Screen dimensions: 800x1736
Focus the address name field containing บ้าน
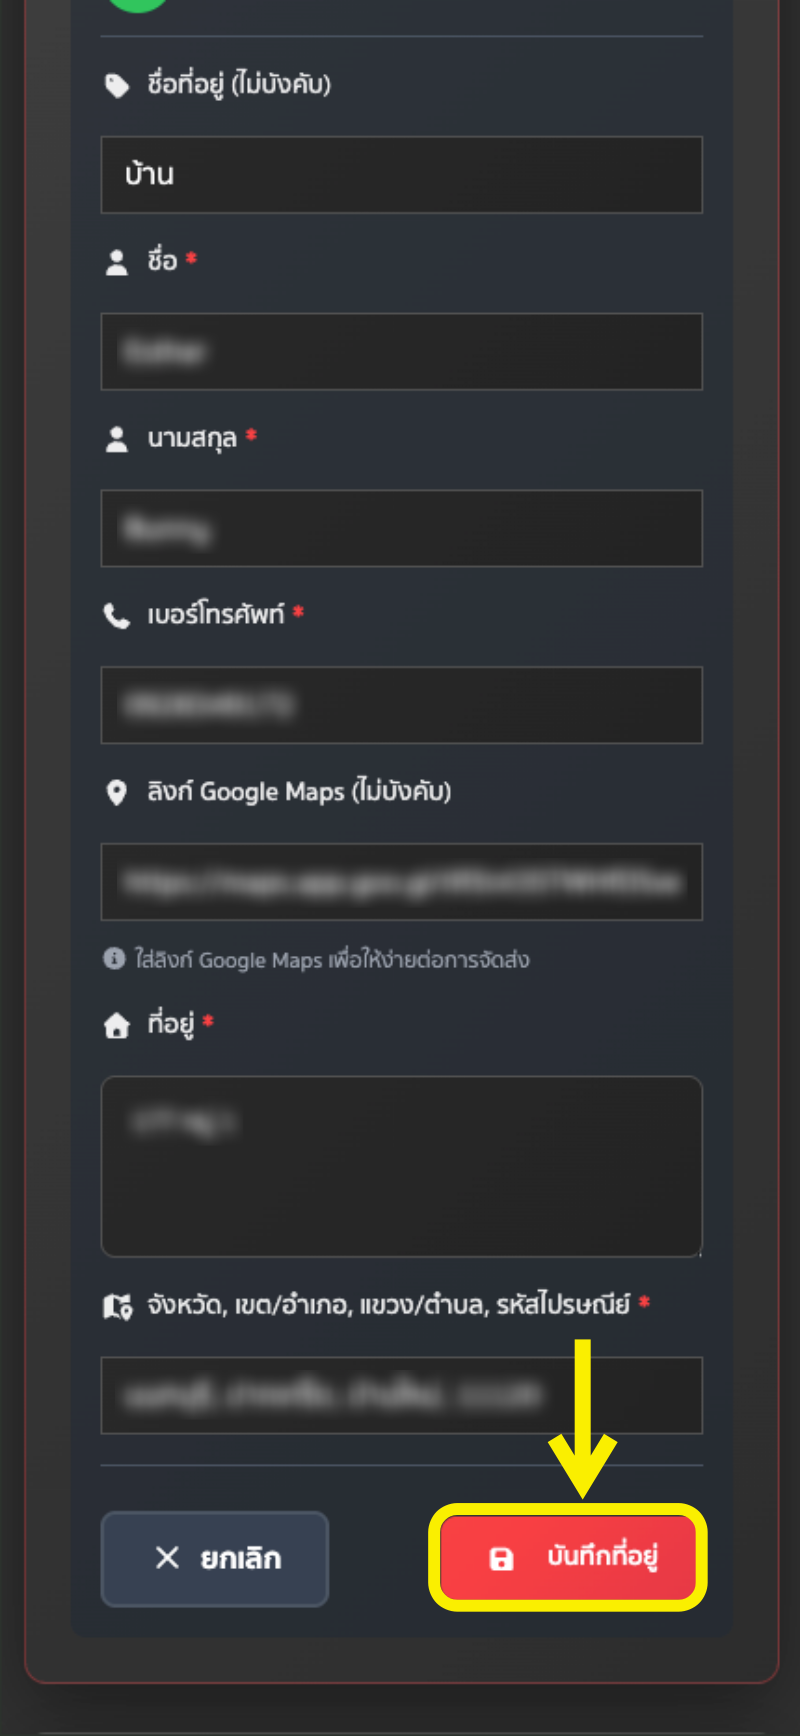point(402,175)
